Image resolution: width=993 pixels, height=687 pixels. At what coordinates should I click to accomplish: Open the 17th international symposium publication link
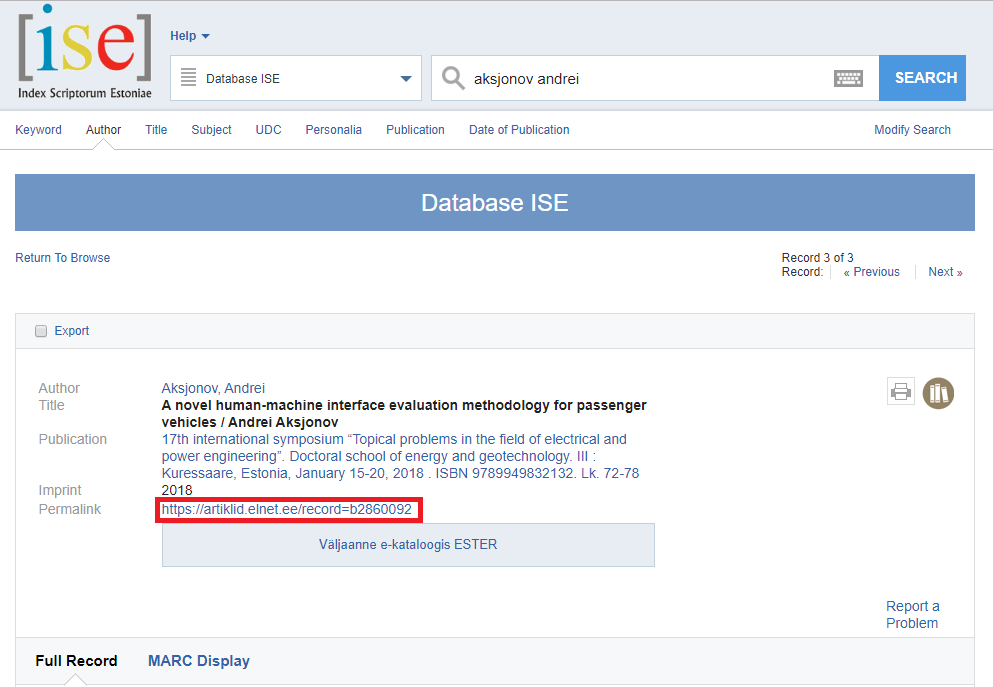(400, 456)
